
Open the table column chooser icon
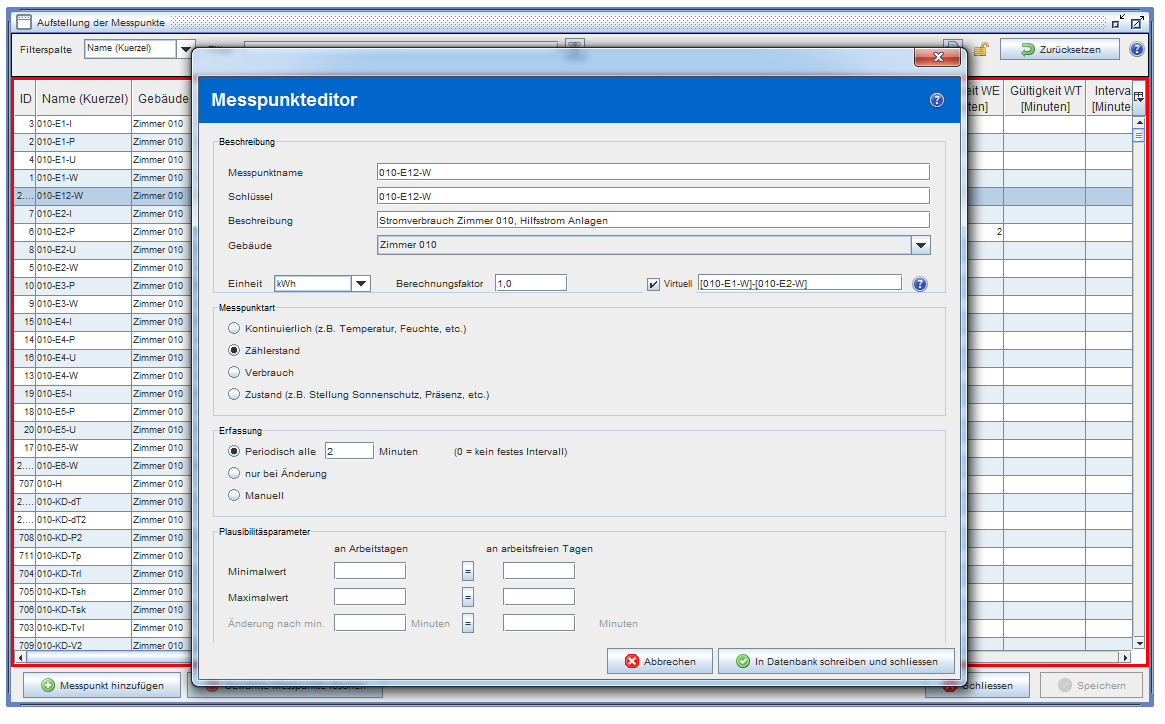(1139, 96)
